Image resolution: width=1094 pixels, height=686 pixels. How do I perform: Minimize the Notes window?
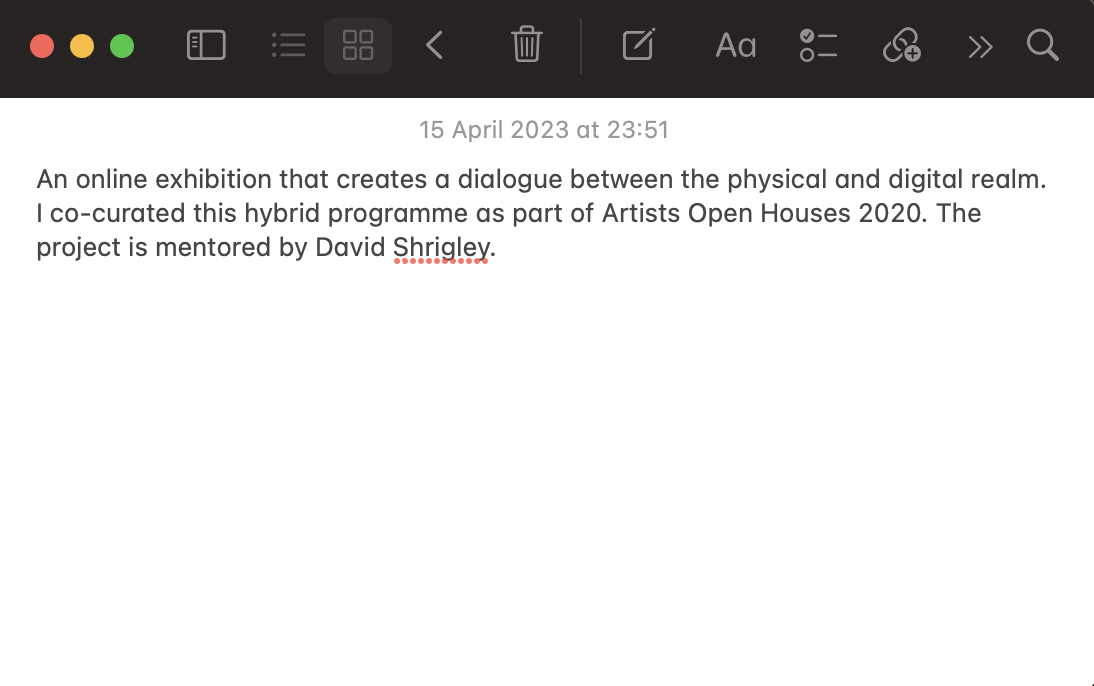tap(82, 46)
